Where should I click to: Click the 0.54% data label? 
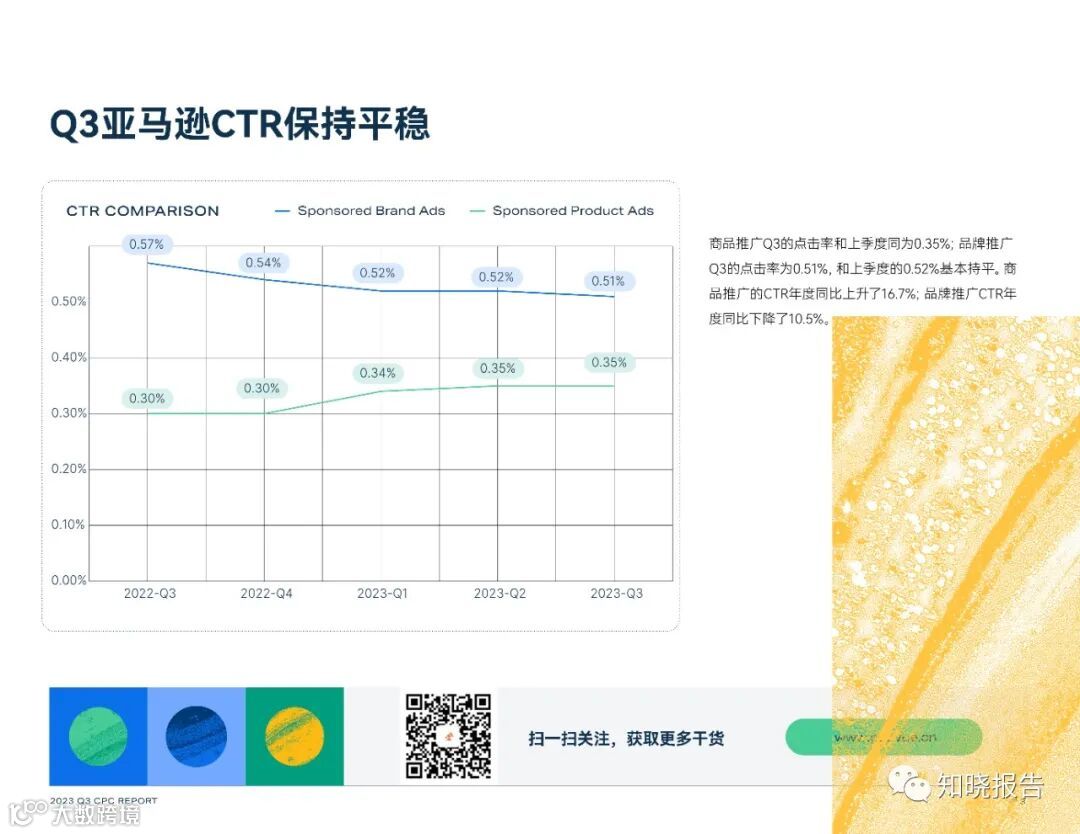click(x=263, y=262)
